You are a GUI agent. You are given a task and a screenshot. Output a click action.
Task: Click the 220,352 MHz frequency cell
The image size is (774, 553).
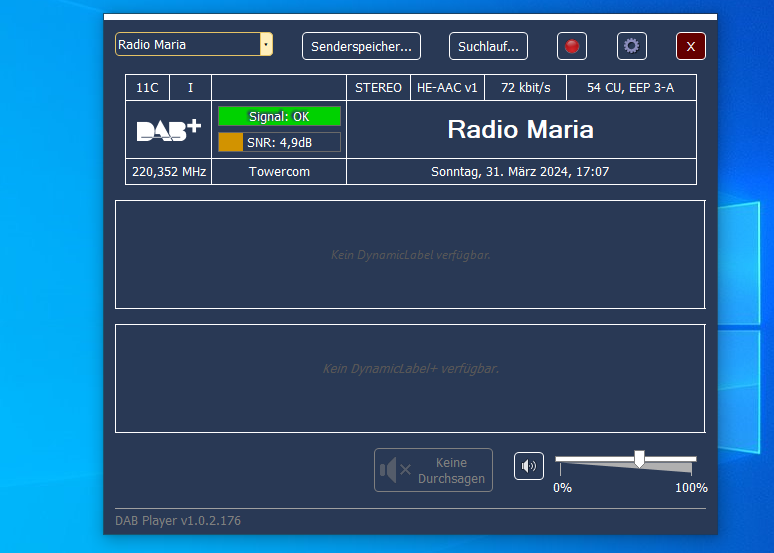click(169, 172)
